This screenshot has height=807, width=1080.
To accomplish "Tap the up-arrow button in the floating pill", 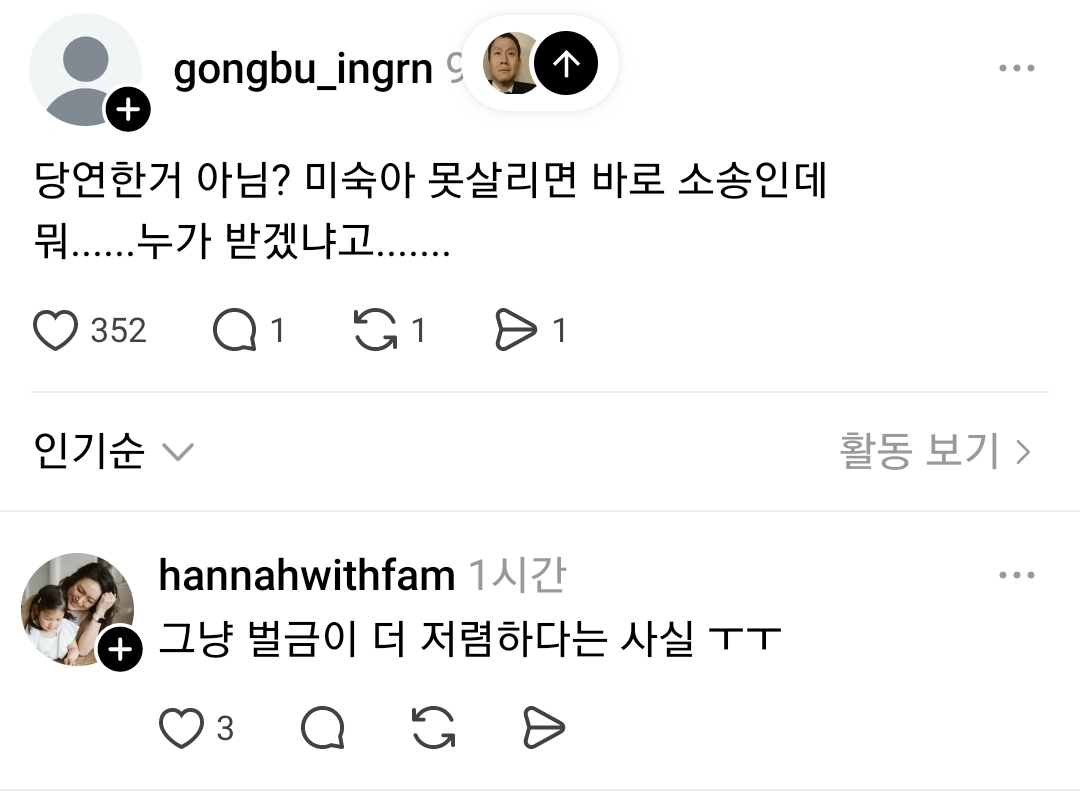I will (566, 63).
